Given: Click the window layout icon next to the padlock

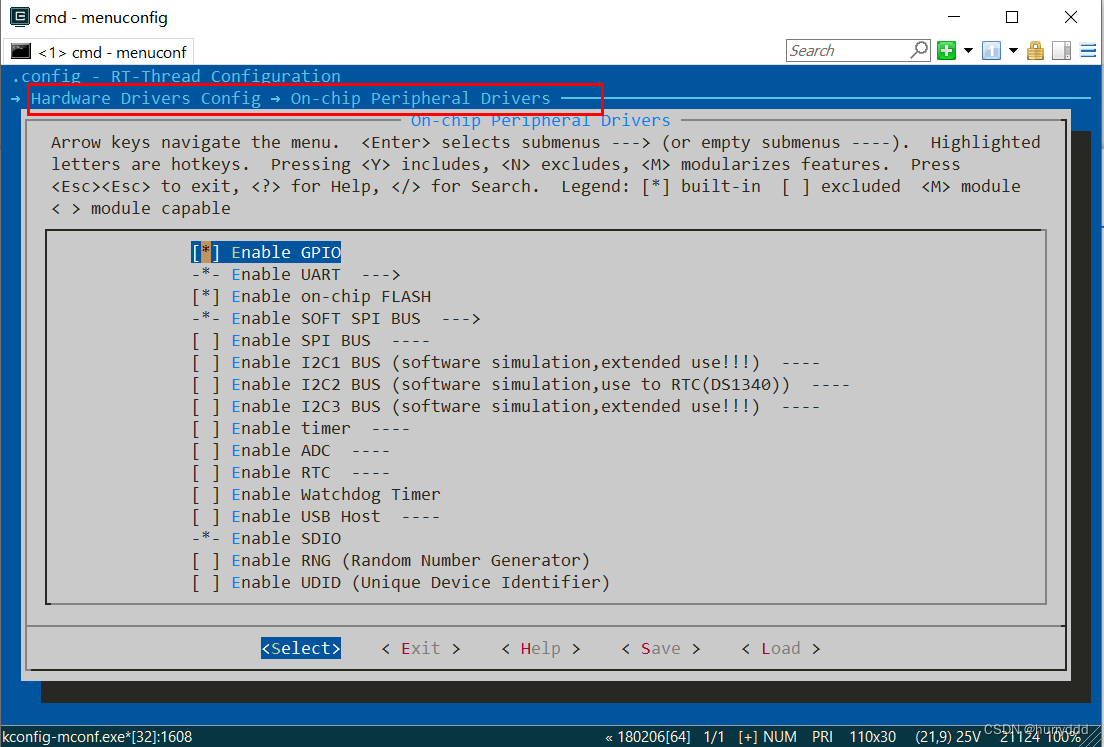Looking at the screenshot, I should pyautogui.click(x=1061, y=50).
